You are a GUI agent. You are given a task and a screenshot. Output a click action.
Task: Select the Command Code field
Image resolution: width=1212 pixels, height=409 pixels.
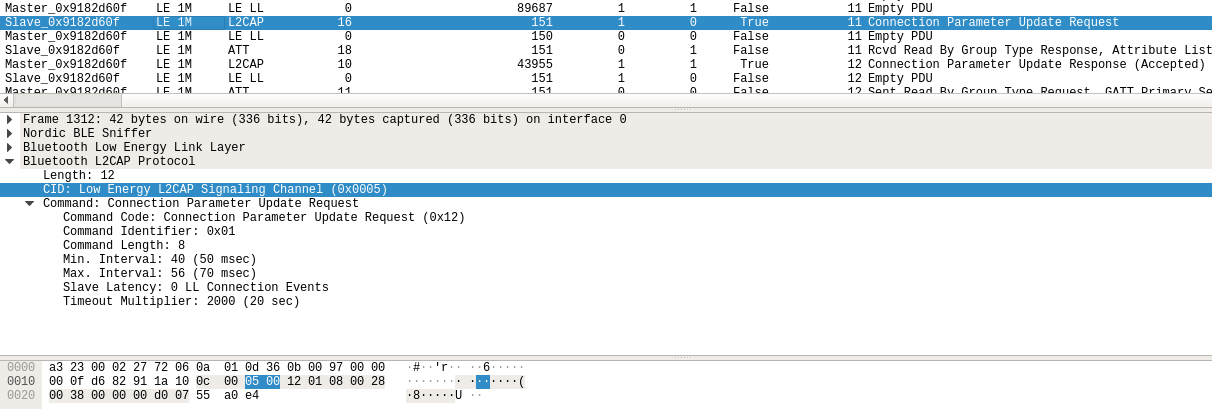point(264,218)
